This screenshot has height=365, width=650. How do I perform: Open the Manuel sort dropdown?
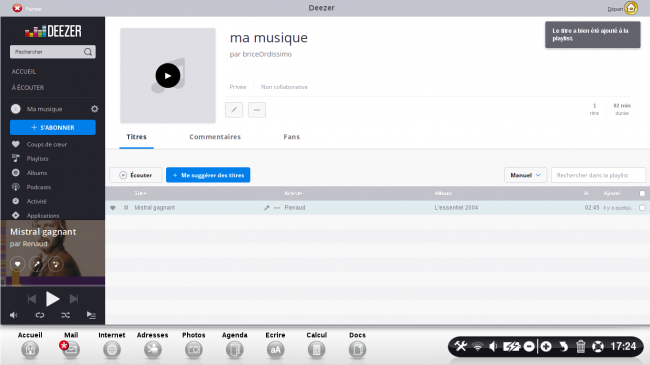[526, 175]
